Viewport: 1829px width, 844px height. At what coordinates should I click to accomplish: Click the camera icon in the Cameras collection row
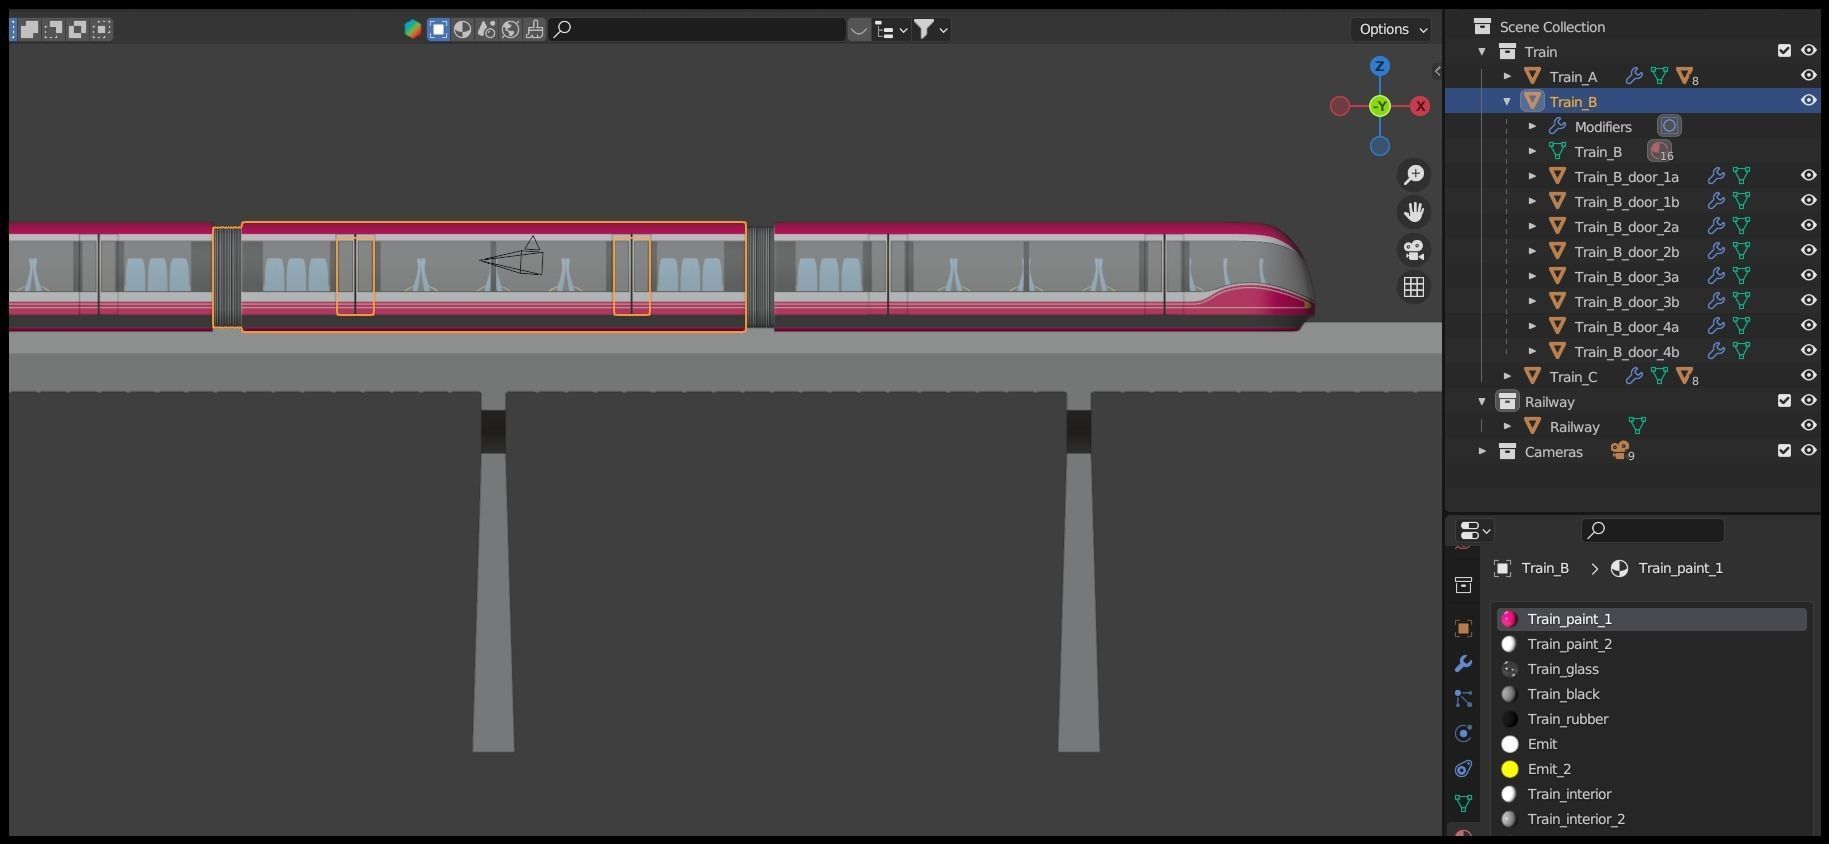coord(1622,451)
